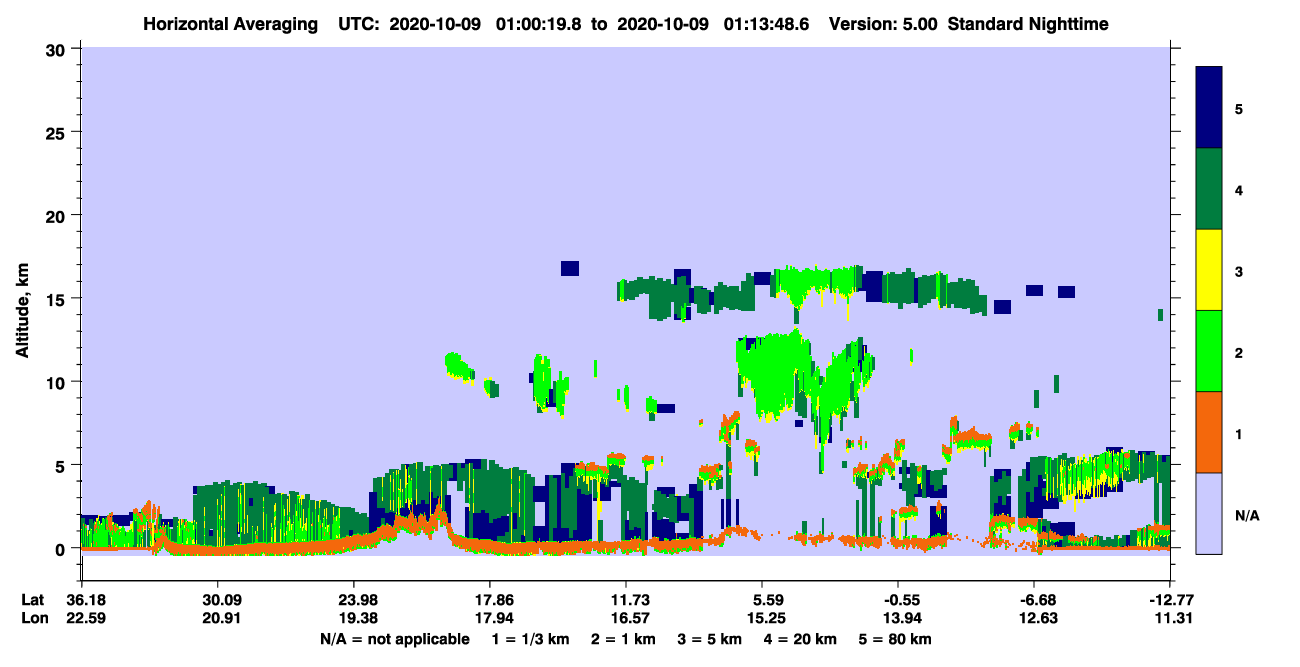Click the longitude value 11.31
The width and height of the screenshot is (1300, 667).
tap(1170, 618)
